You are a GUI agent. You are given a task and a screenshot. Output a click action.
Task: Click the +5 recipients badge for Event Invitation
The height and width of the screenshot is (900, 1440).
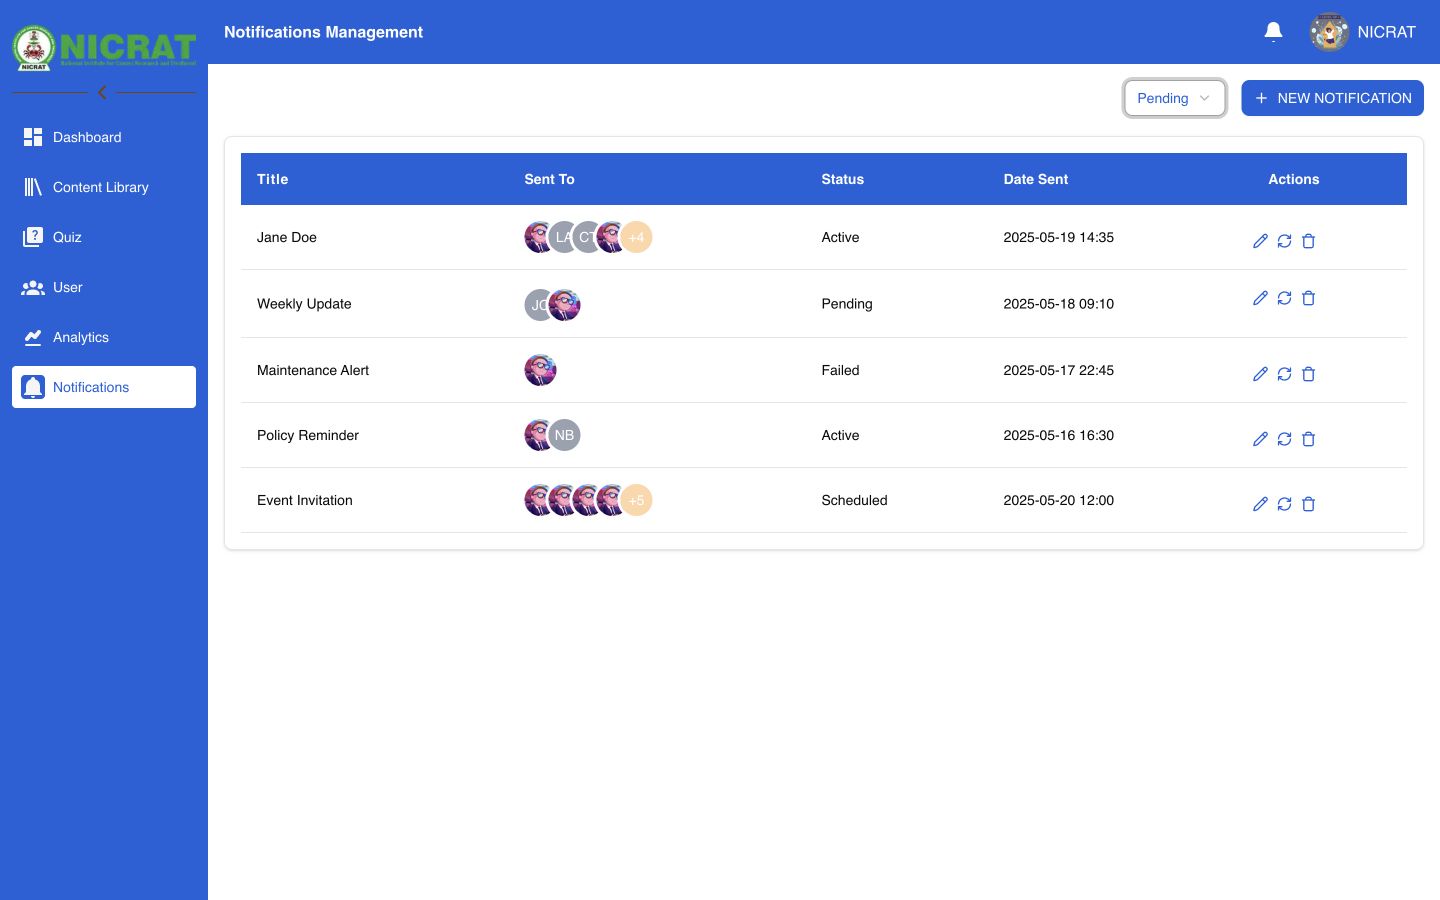[x=637, y=500]
